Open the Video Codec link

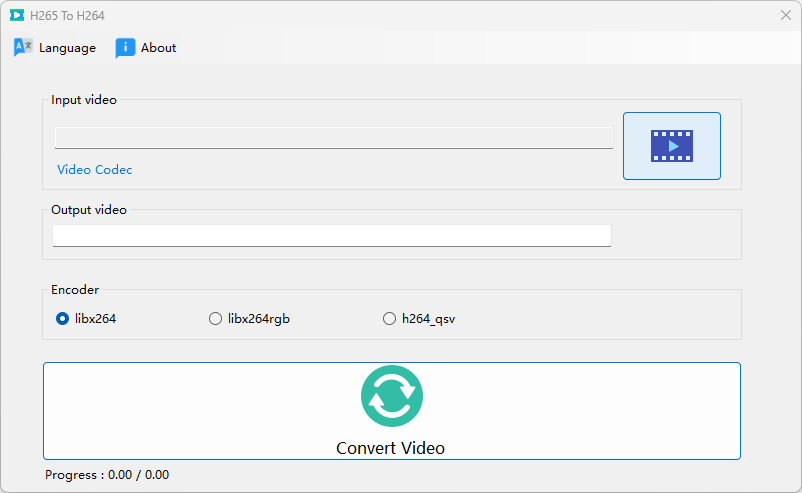(x=95, y=170)
